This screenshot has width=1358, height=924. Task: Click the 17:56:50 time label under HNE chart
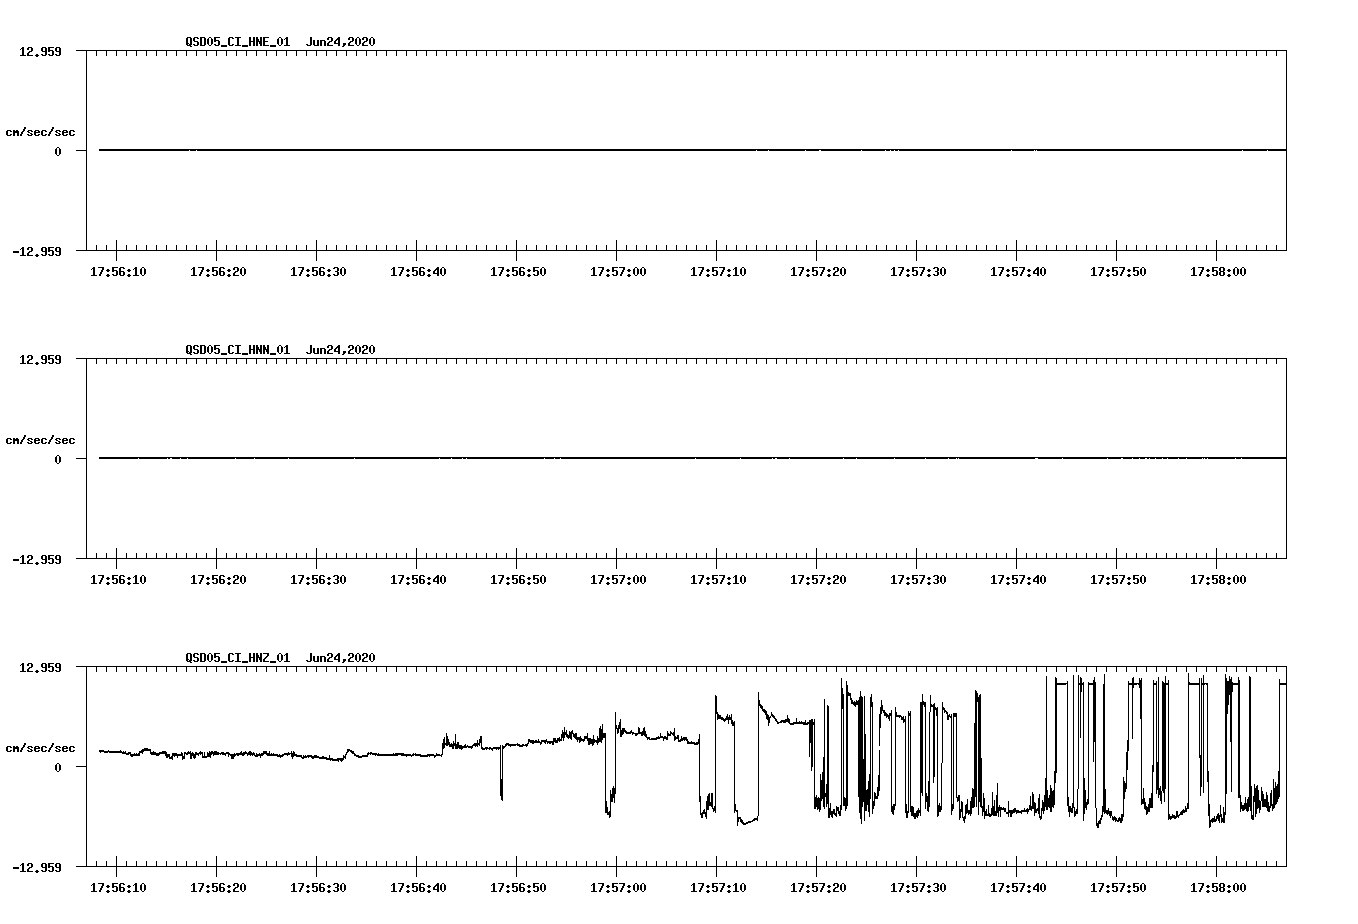[518, 271]
